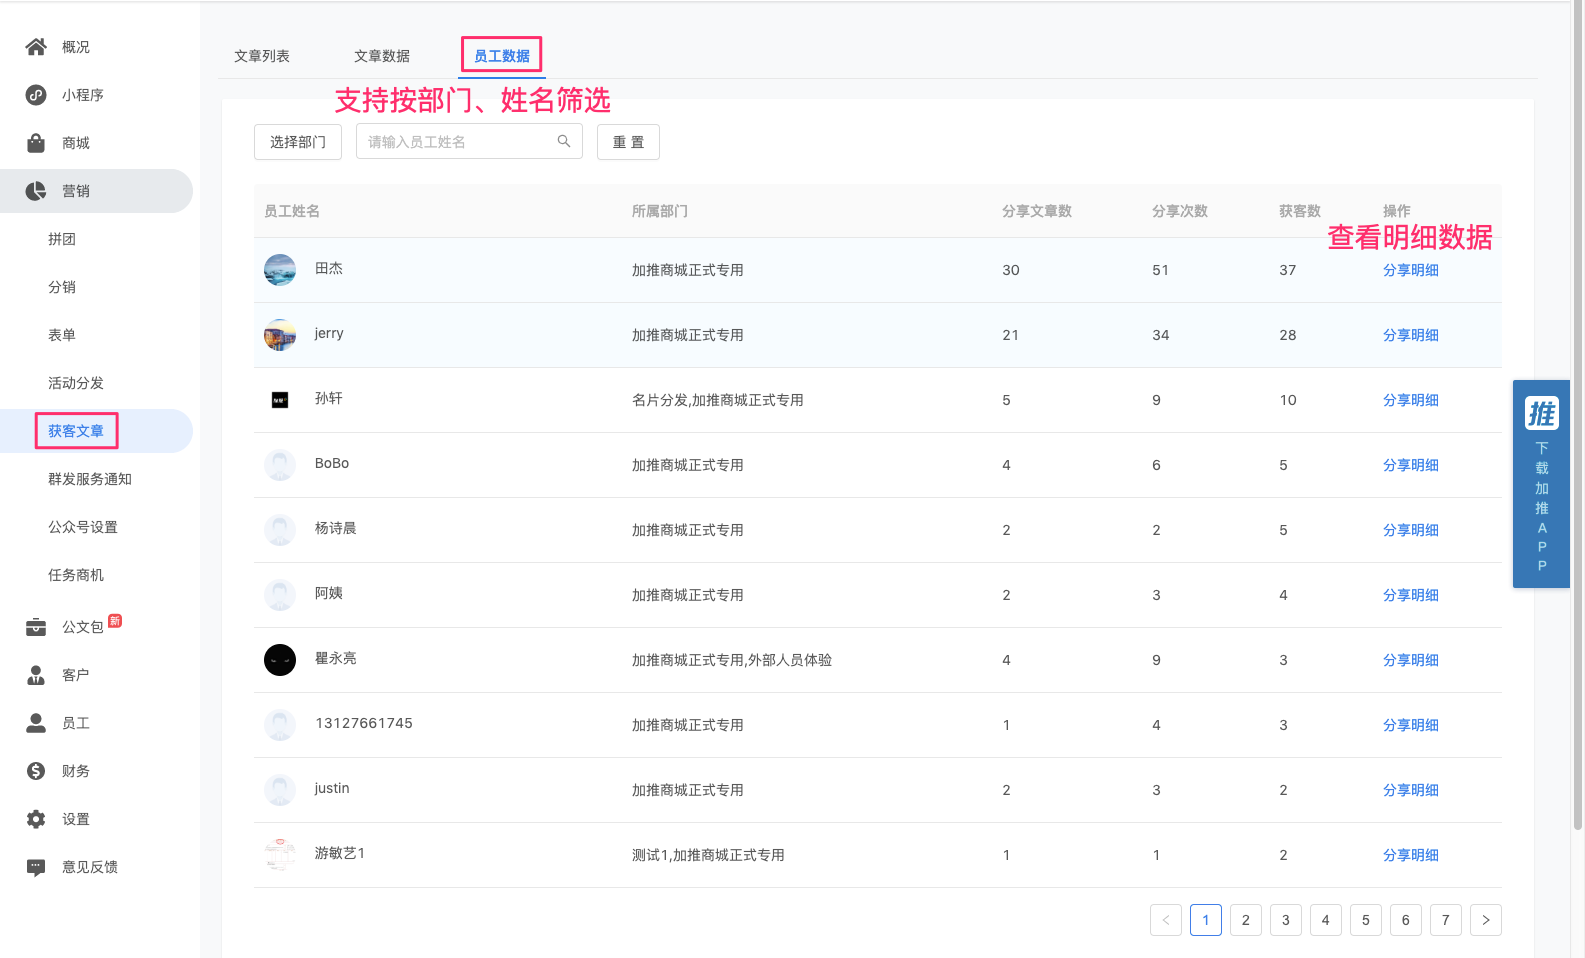
Task: Click the red 新 badge on 公文包
Action: (x=115, y=620)
